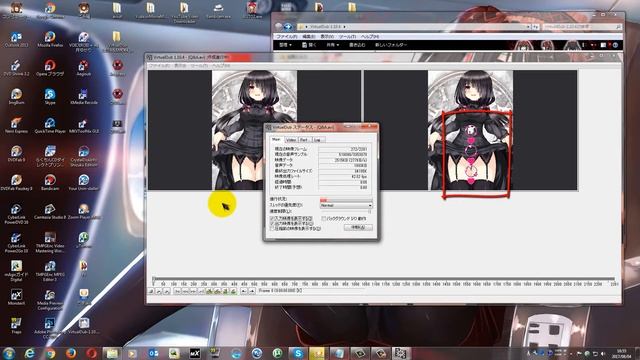Click the output video preview pane

(470, 130)
